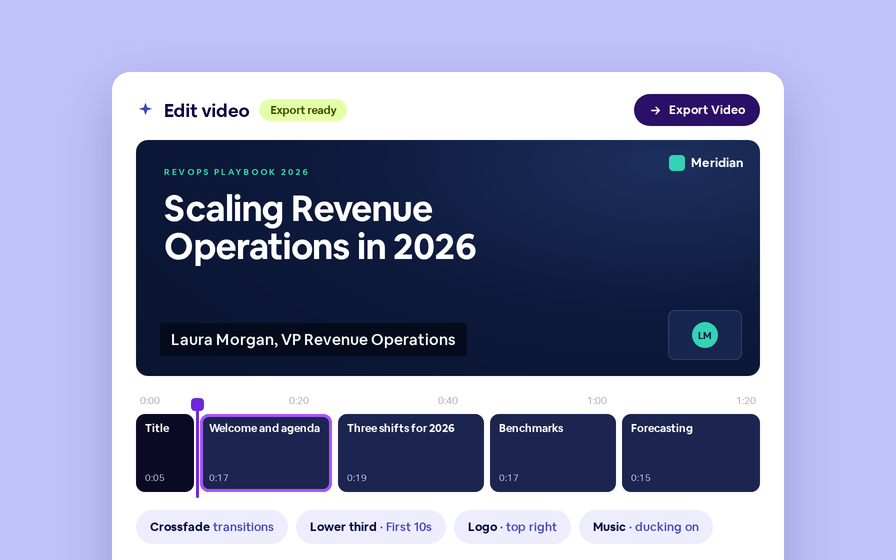Click the 0:40 timeline ruler mark

tap(448, 401)
